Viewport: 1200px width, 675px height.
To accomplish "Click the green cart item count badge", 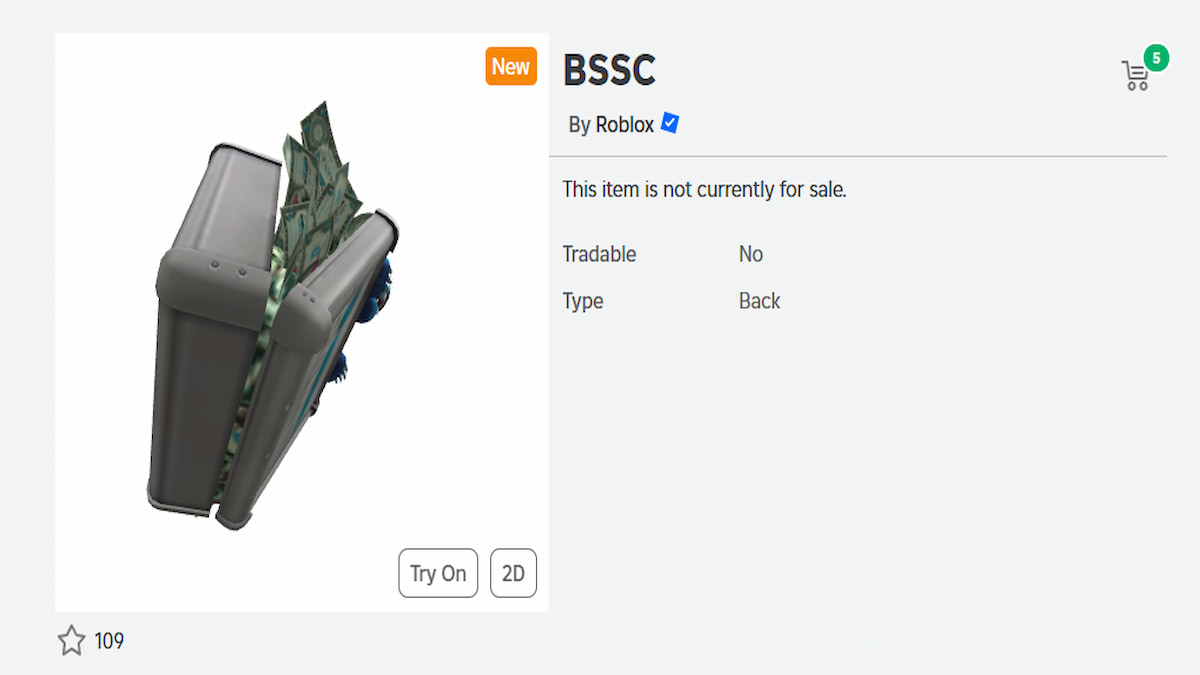I will pyautogui.click(x=1156, y=58).
